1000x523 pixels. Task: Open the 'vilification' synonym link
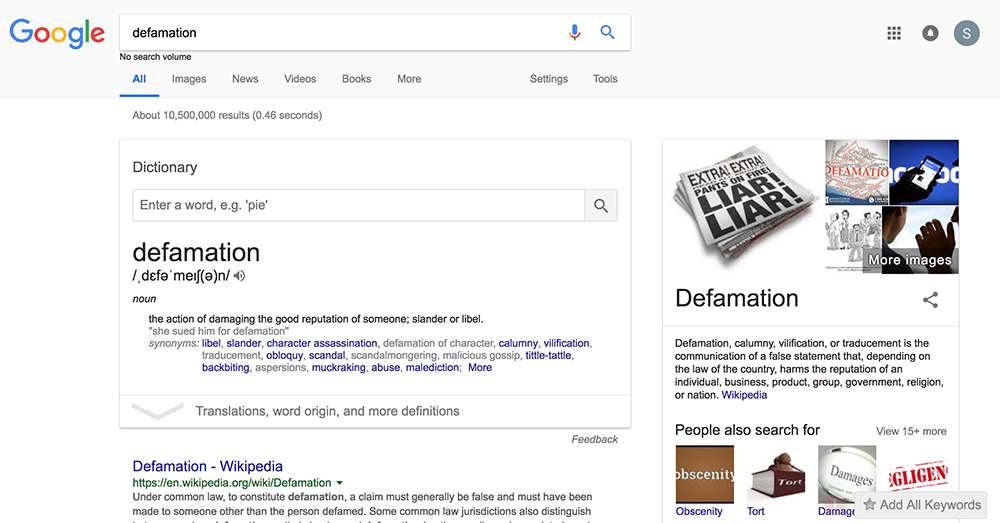tap(566, 343)
